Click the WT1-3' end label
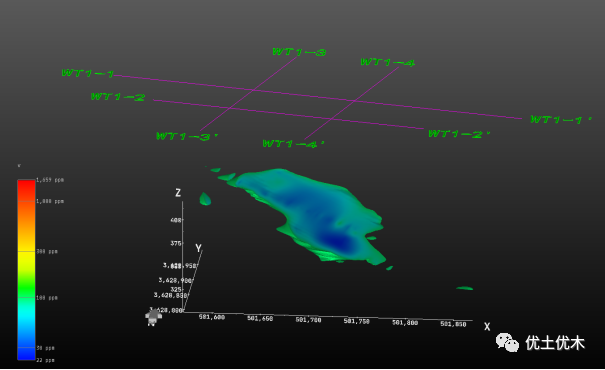 point(187,136)
